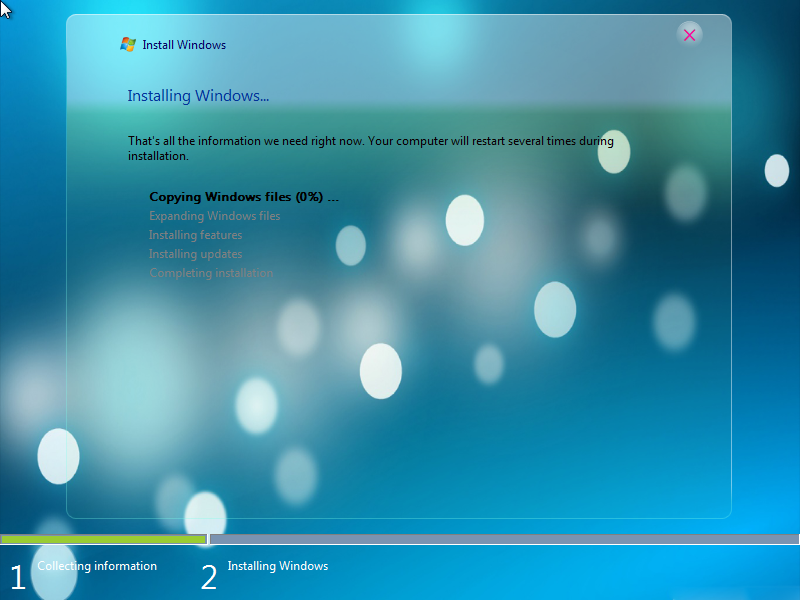
Task: Click the green Collecting information progress bar
Action: (104, 539)
